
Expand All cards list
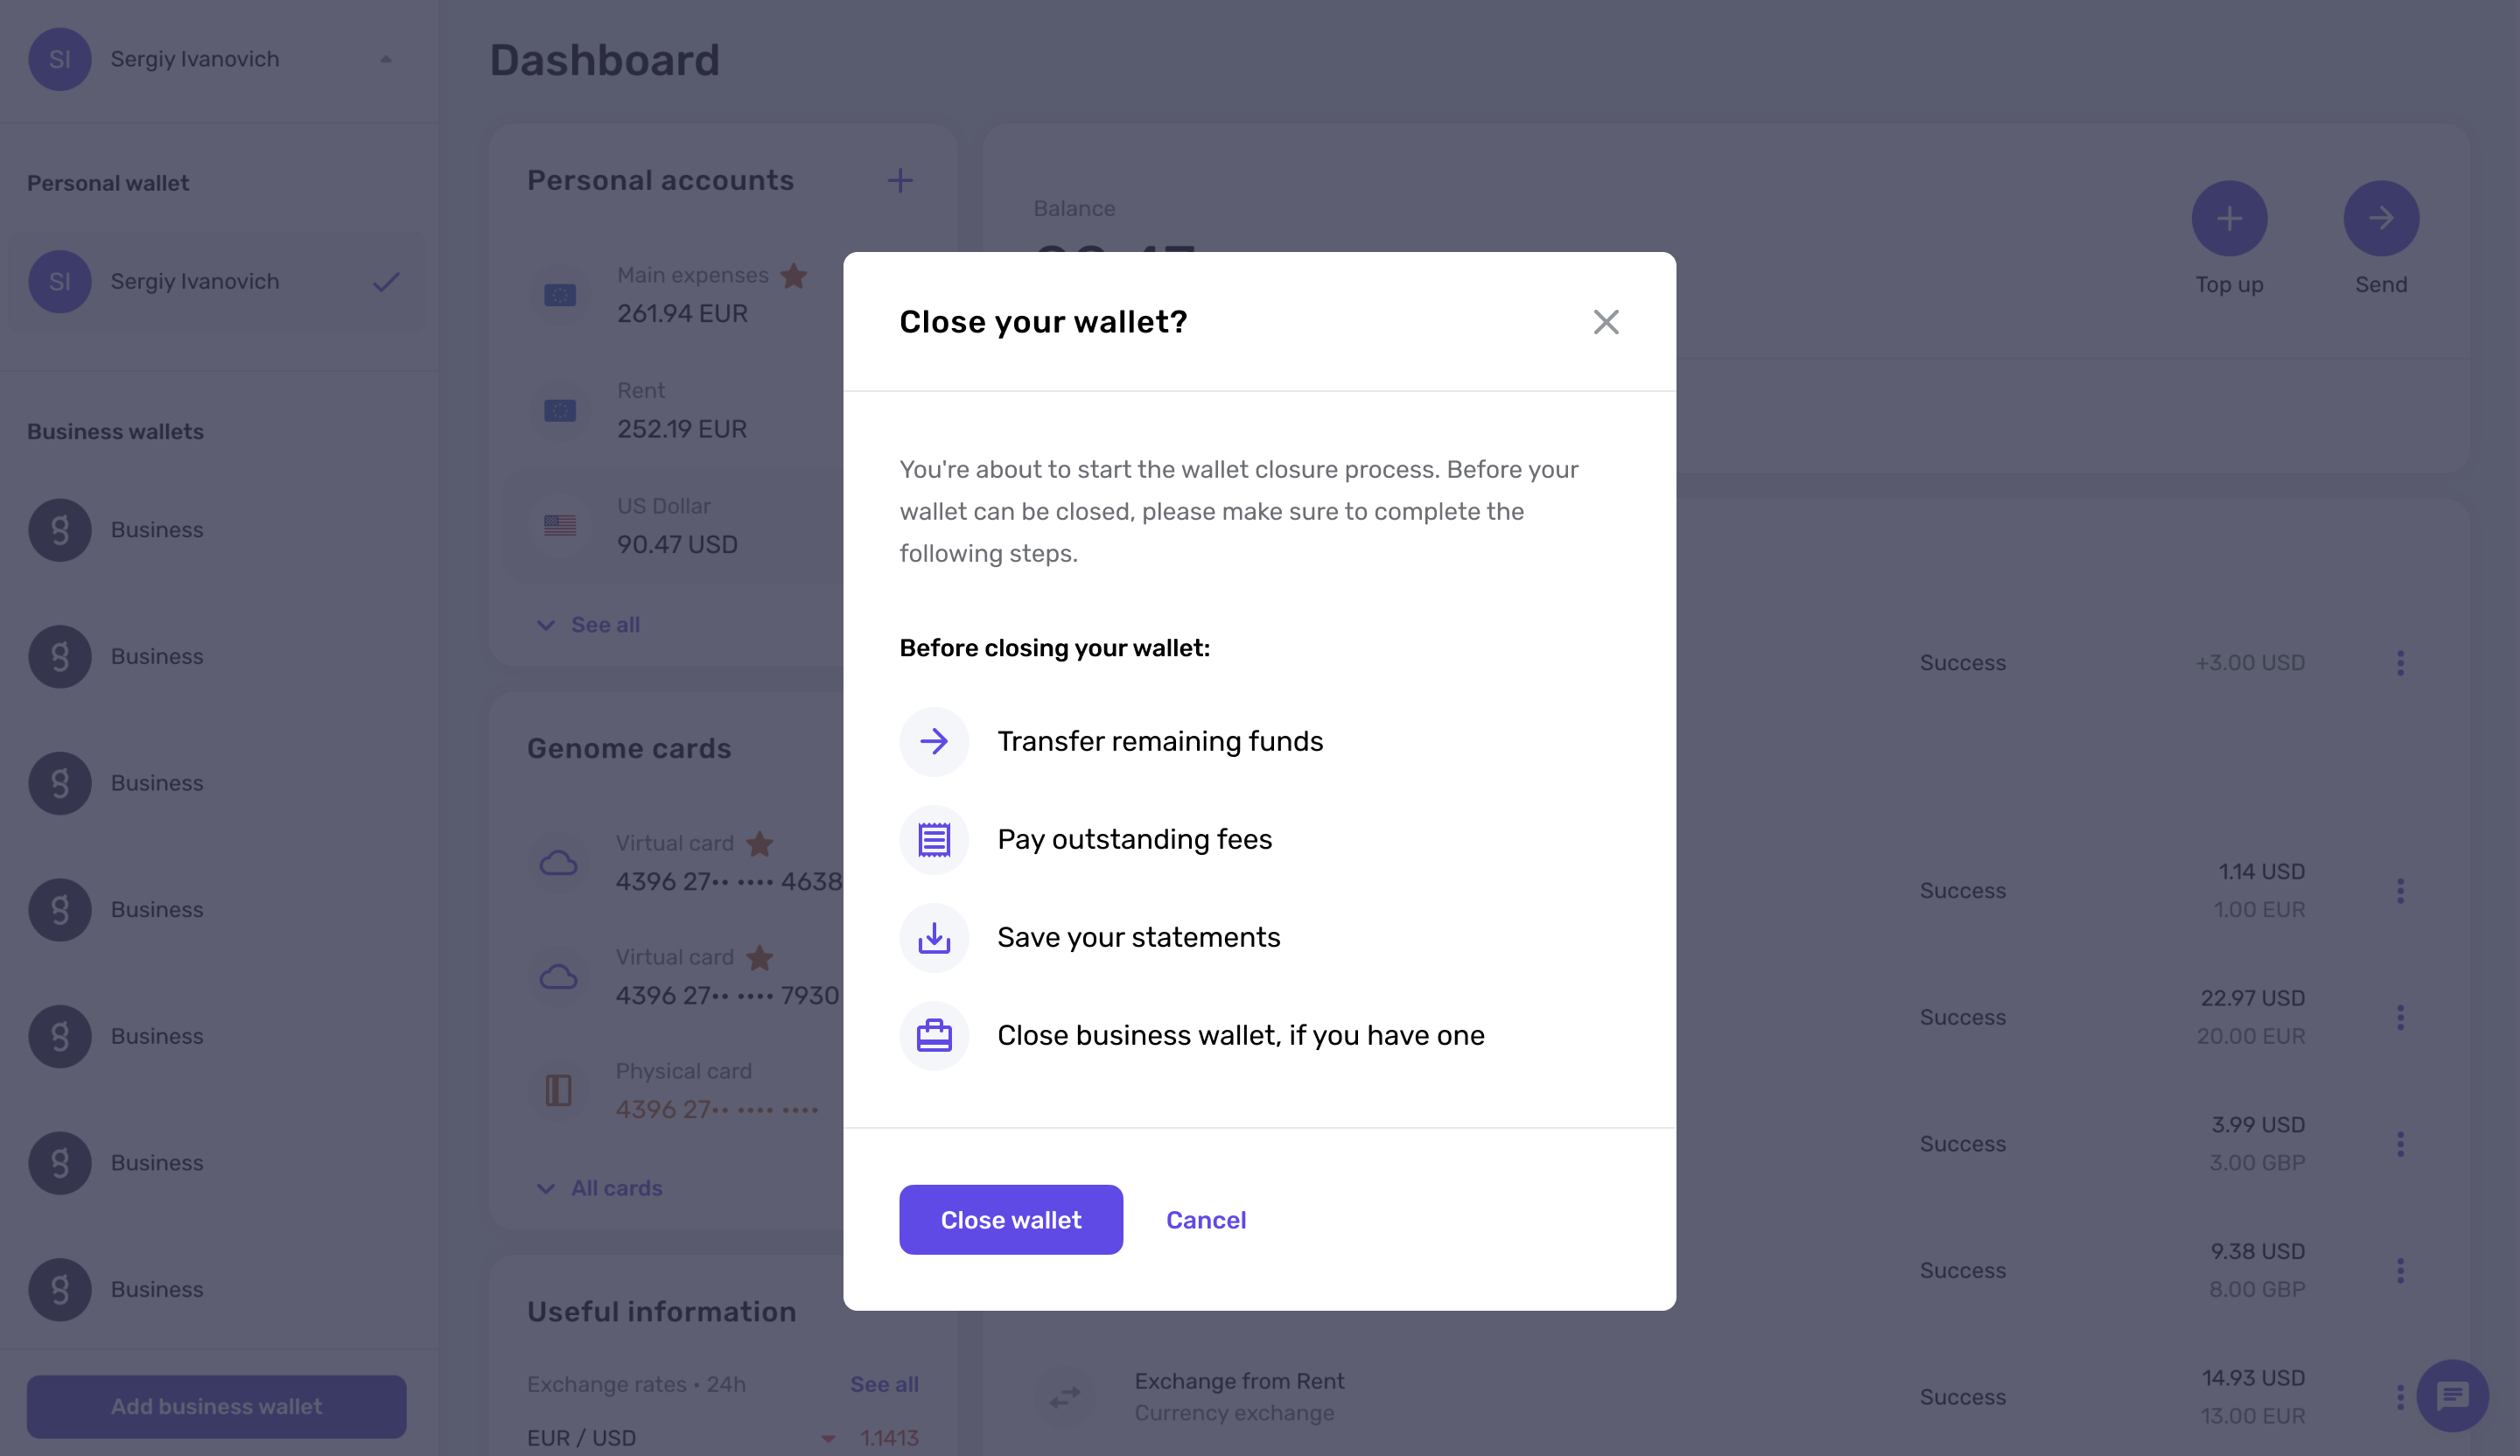[x=600, y=1188]
